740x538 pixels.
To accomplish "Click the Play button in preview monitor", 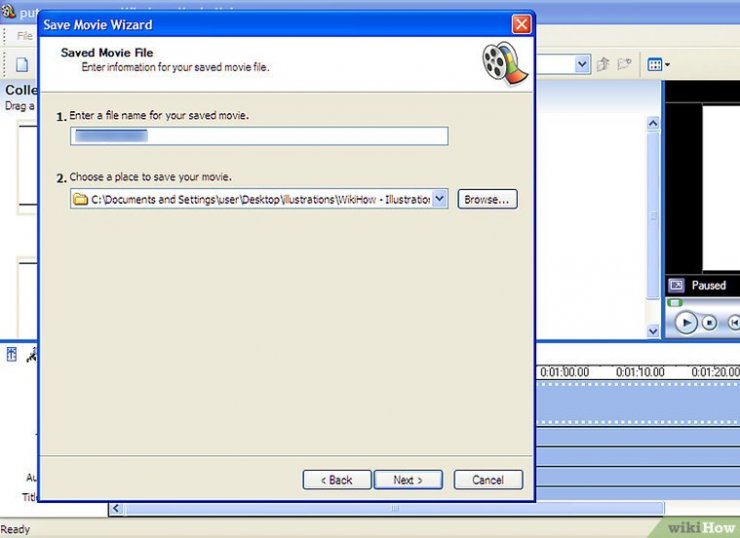I will 686,323.
